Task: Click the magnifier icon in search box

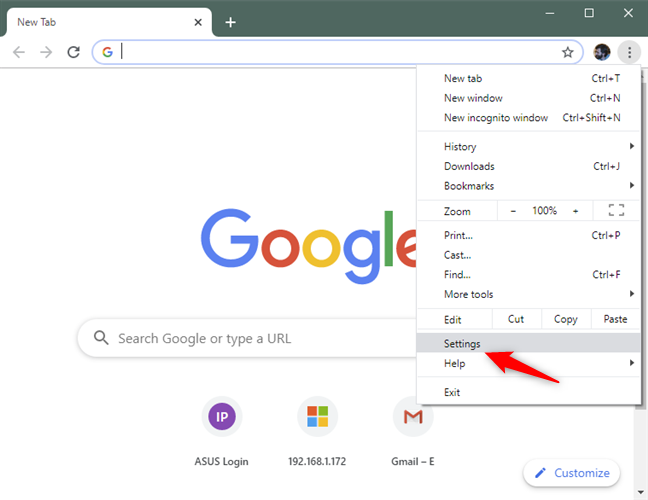Action: point(101,338)
